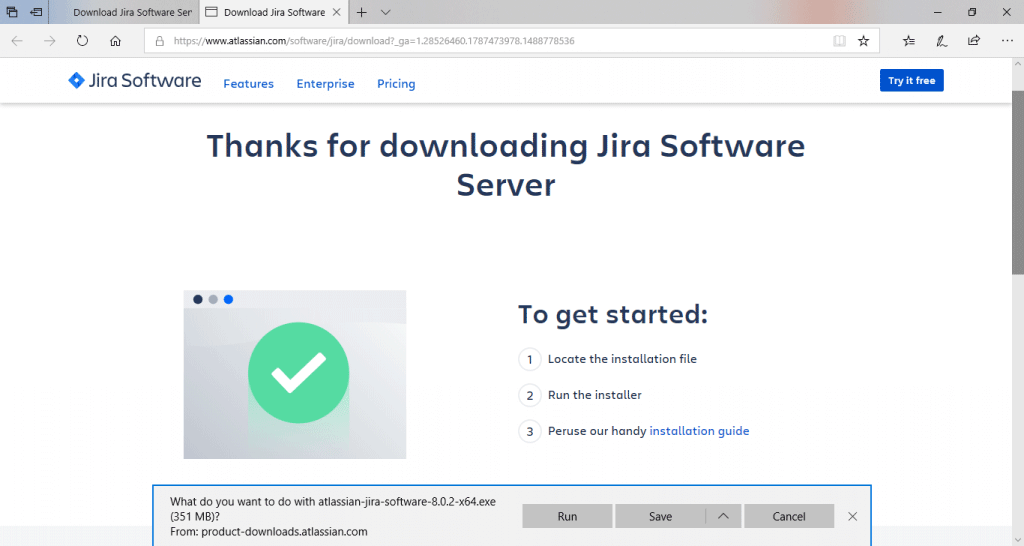Screen dimensions: 1024x546
Task: Open the Features menu item
Action: (x=248, y=84)
